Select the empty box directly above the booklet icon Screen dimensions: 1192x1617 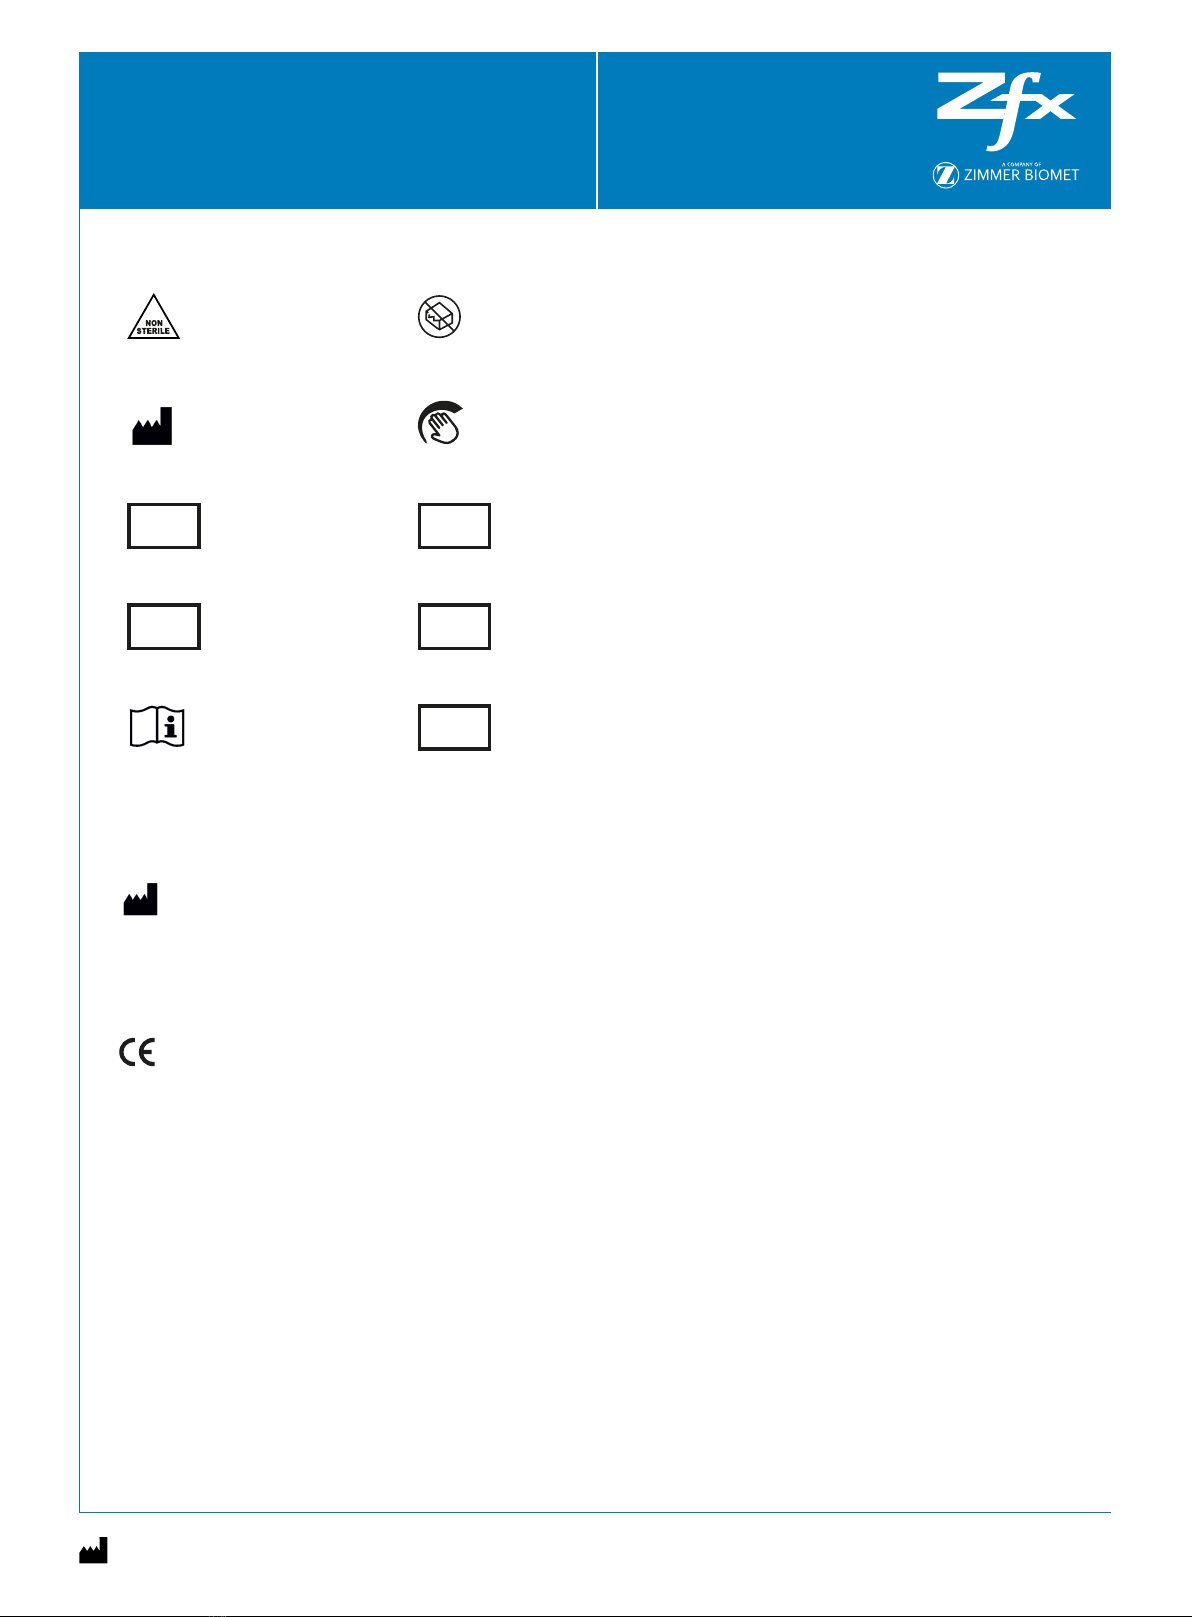click(164, 627)
